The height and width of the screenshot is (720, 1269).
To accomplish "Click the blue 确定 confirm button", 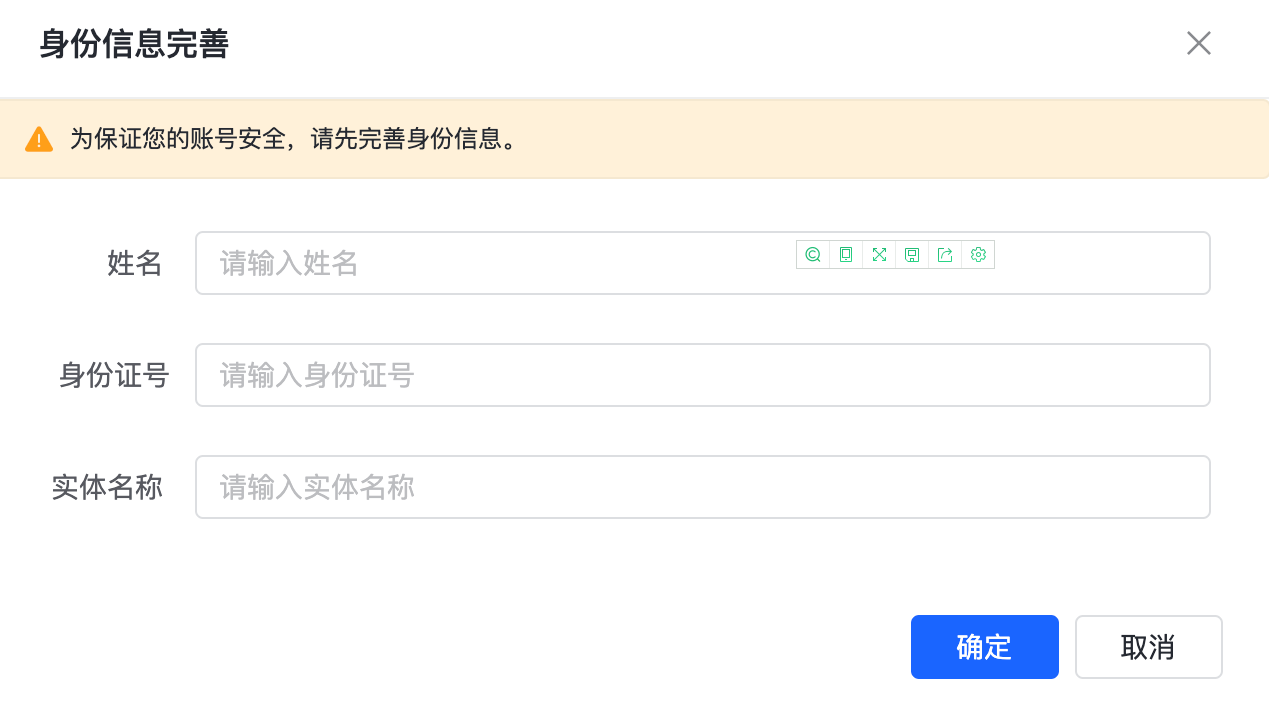I will (x=984, y=647).
